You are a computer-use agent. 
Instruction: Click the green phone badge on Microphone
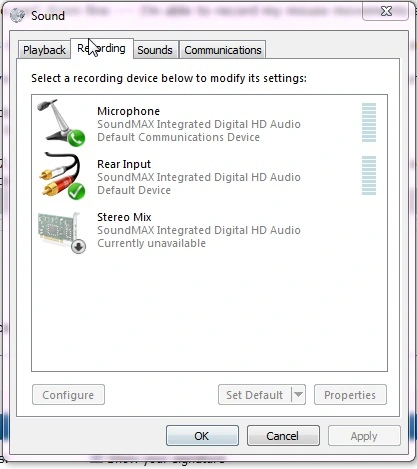pos(76,138)
